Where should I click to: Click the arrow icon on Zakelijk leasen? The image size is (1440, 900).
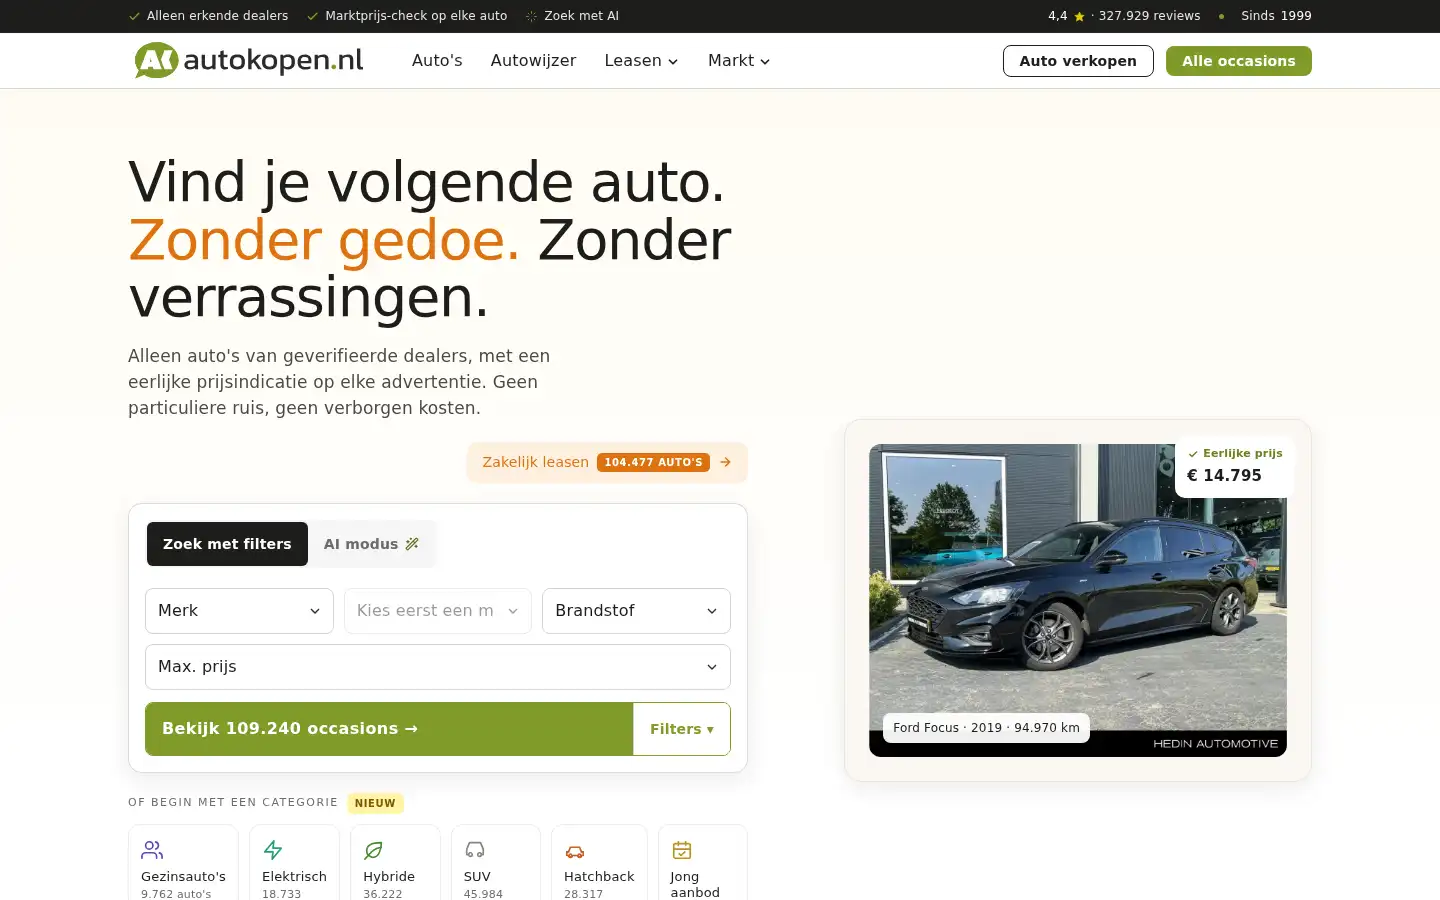pos(726,462)
